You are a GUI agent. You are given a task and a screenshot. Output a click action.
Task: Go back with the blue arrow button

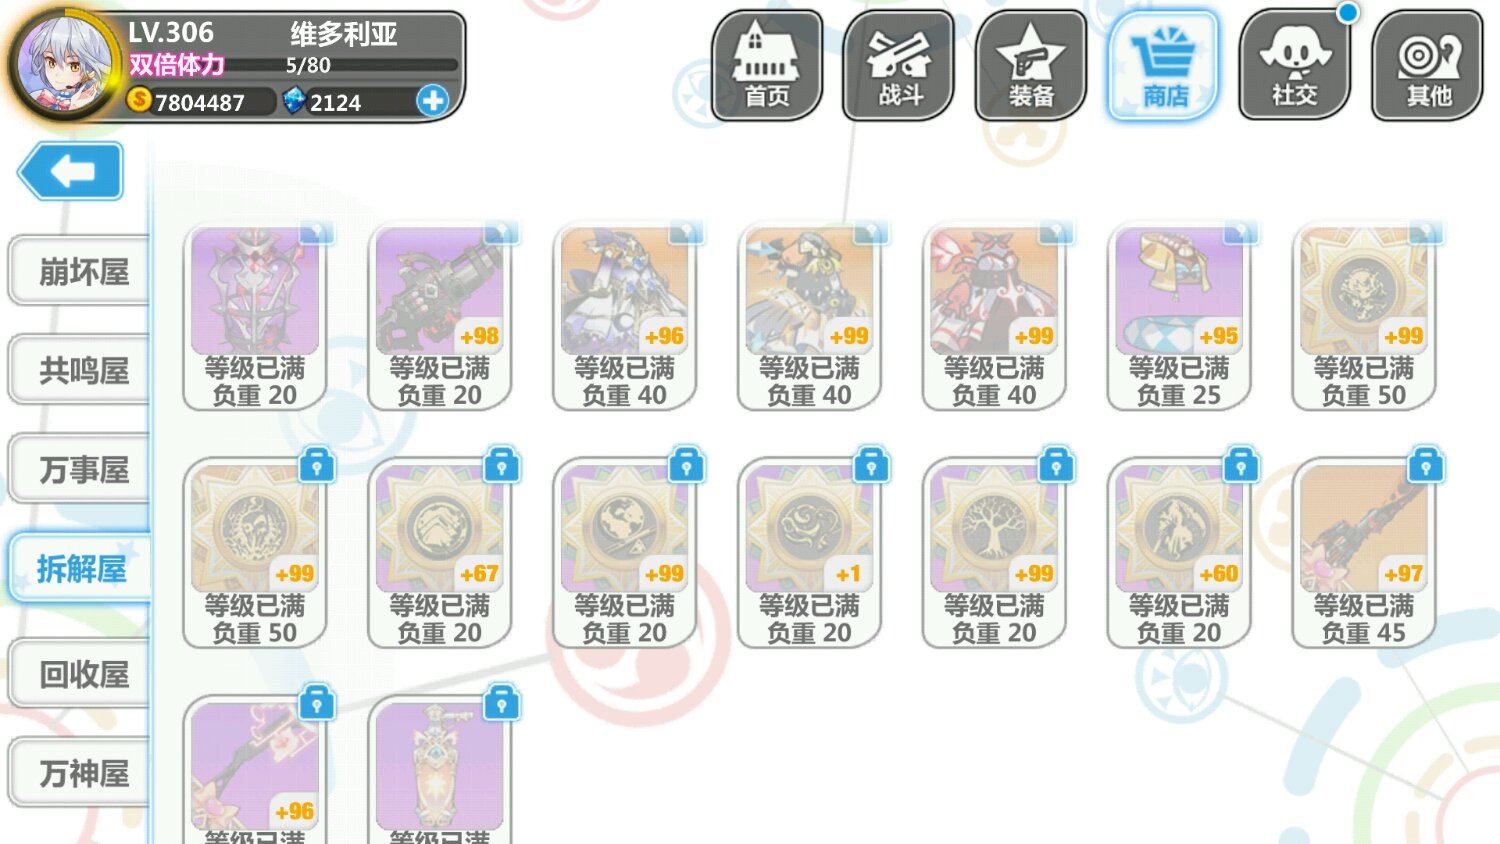click(x=71, y=172)
